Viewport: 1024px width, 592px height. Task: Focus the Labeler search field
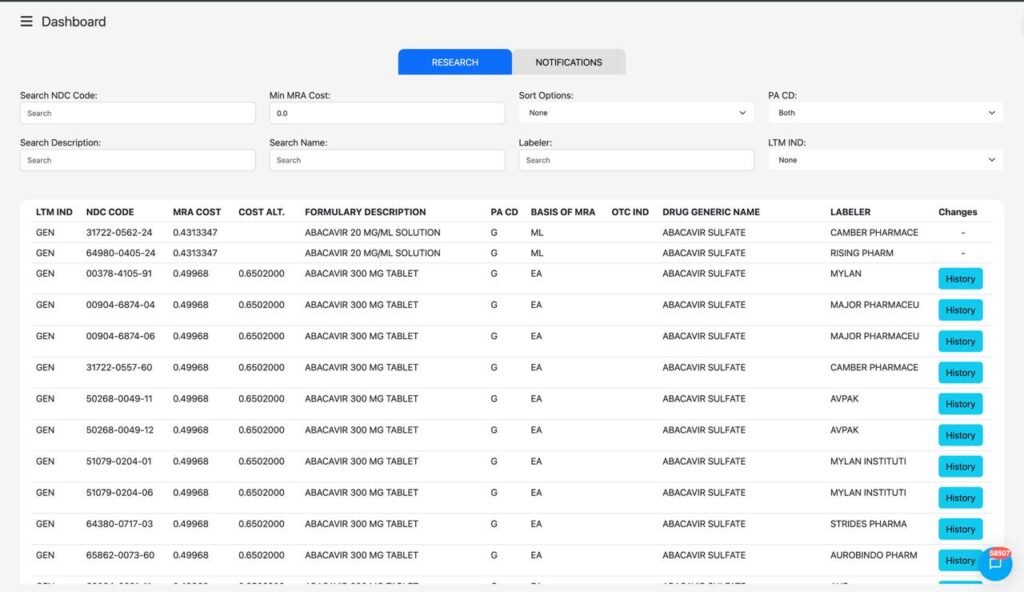636,160
